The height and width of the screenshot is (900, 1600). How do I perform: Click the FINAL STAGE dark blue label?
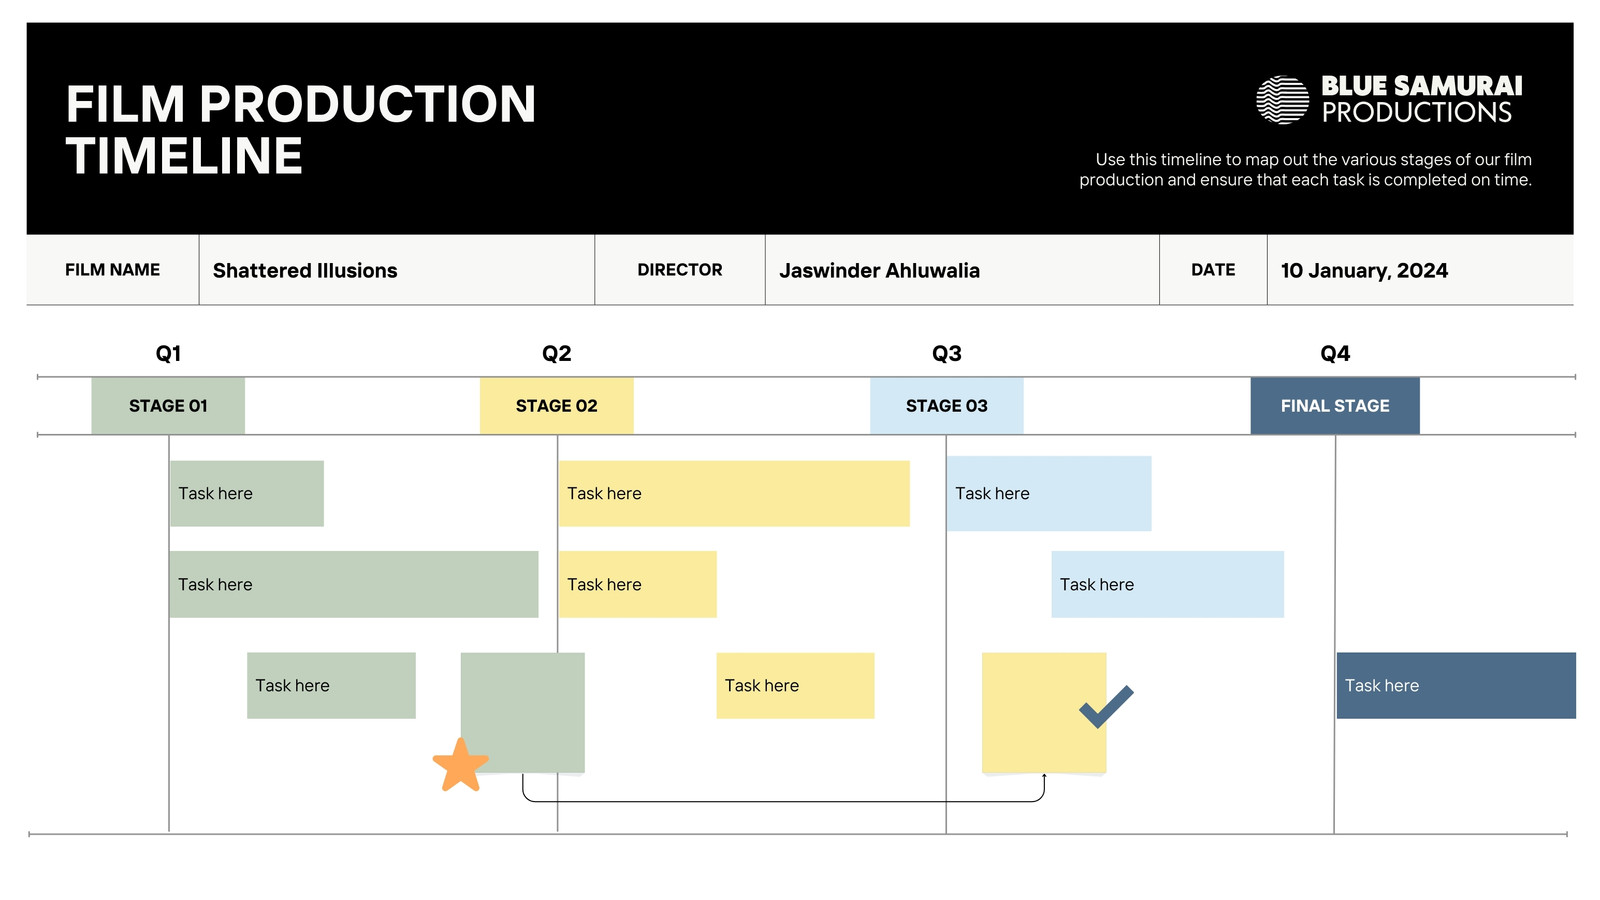1335,406
